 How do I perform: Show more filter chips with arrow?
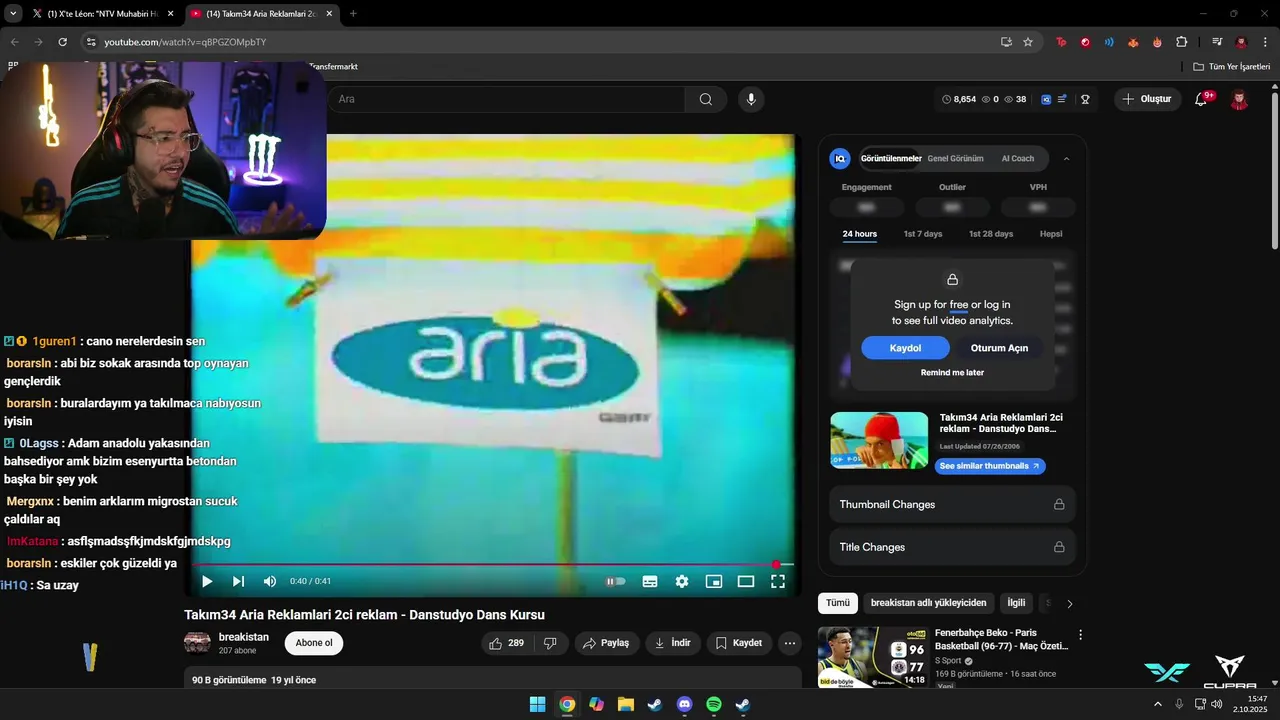[1070, 603]
